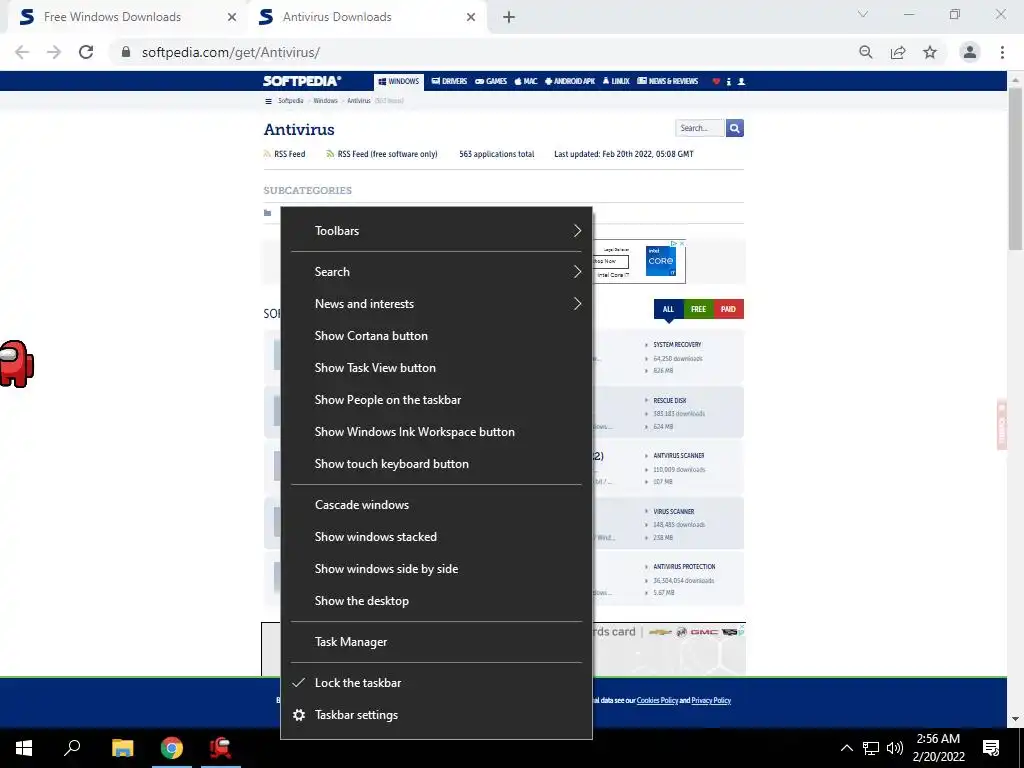Click the Softpedia breadcrumb link
Screen dimensions: 1024x768
click(x=291, y=101)
